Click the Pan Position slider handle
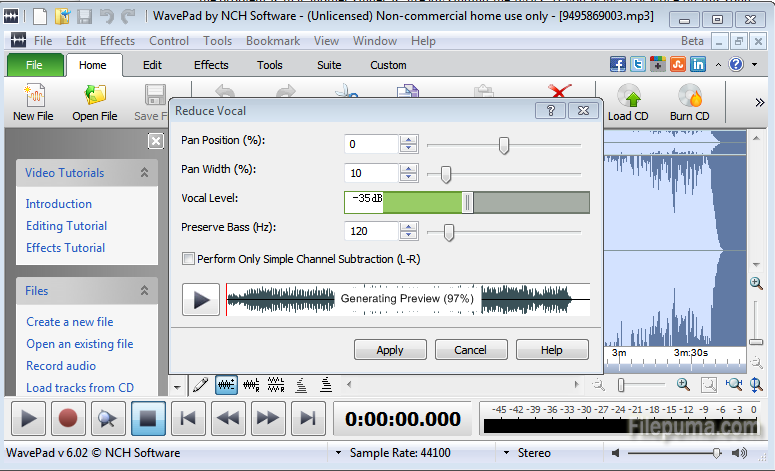Screen dimensions: 775x471 [504, 146]
